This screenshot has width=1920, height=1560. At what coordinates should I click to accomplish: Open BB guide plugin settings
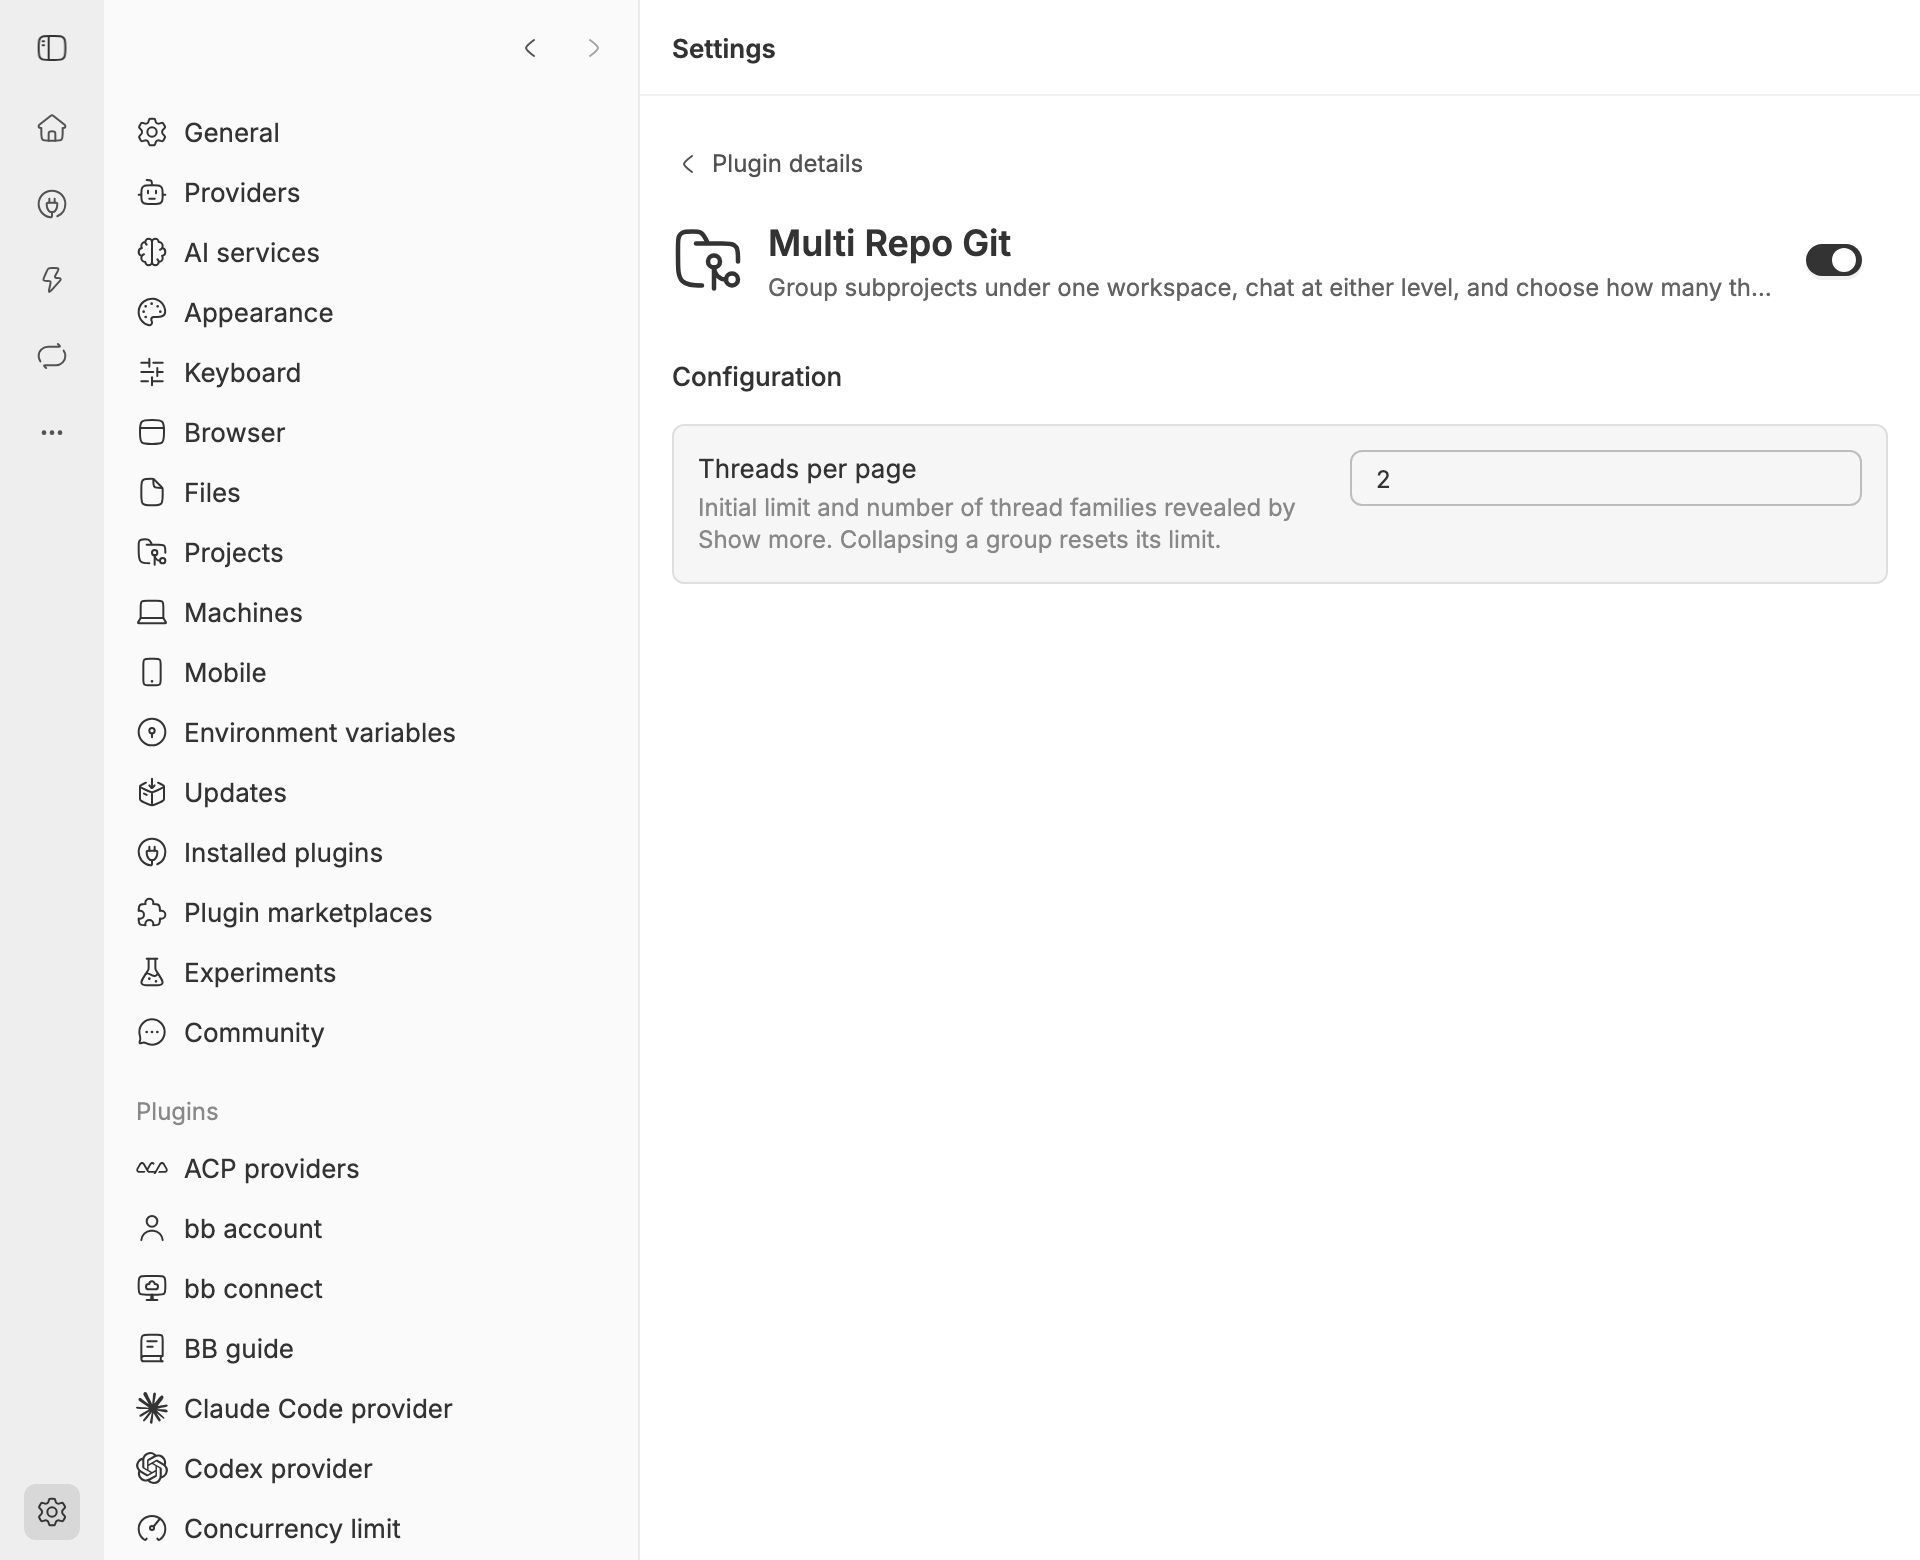(x=371, y=1348)
